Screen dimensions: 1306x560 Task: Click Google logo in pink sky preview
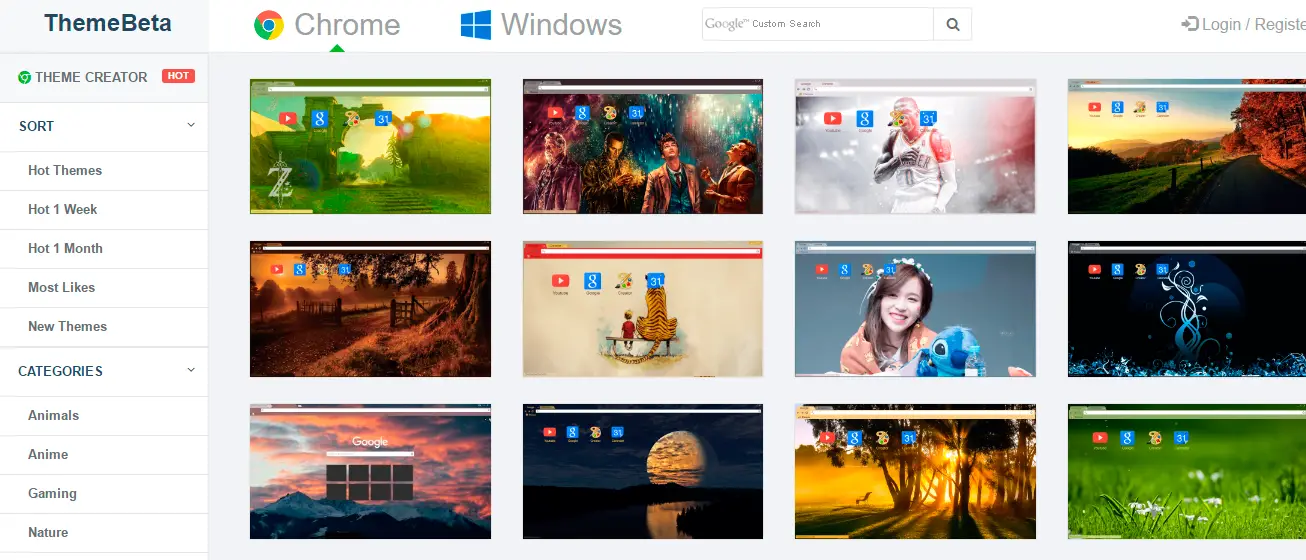pyautogui.click(x=370, y=441)
